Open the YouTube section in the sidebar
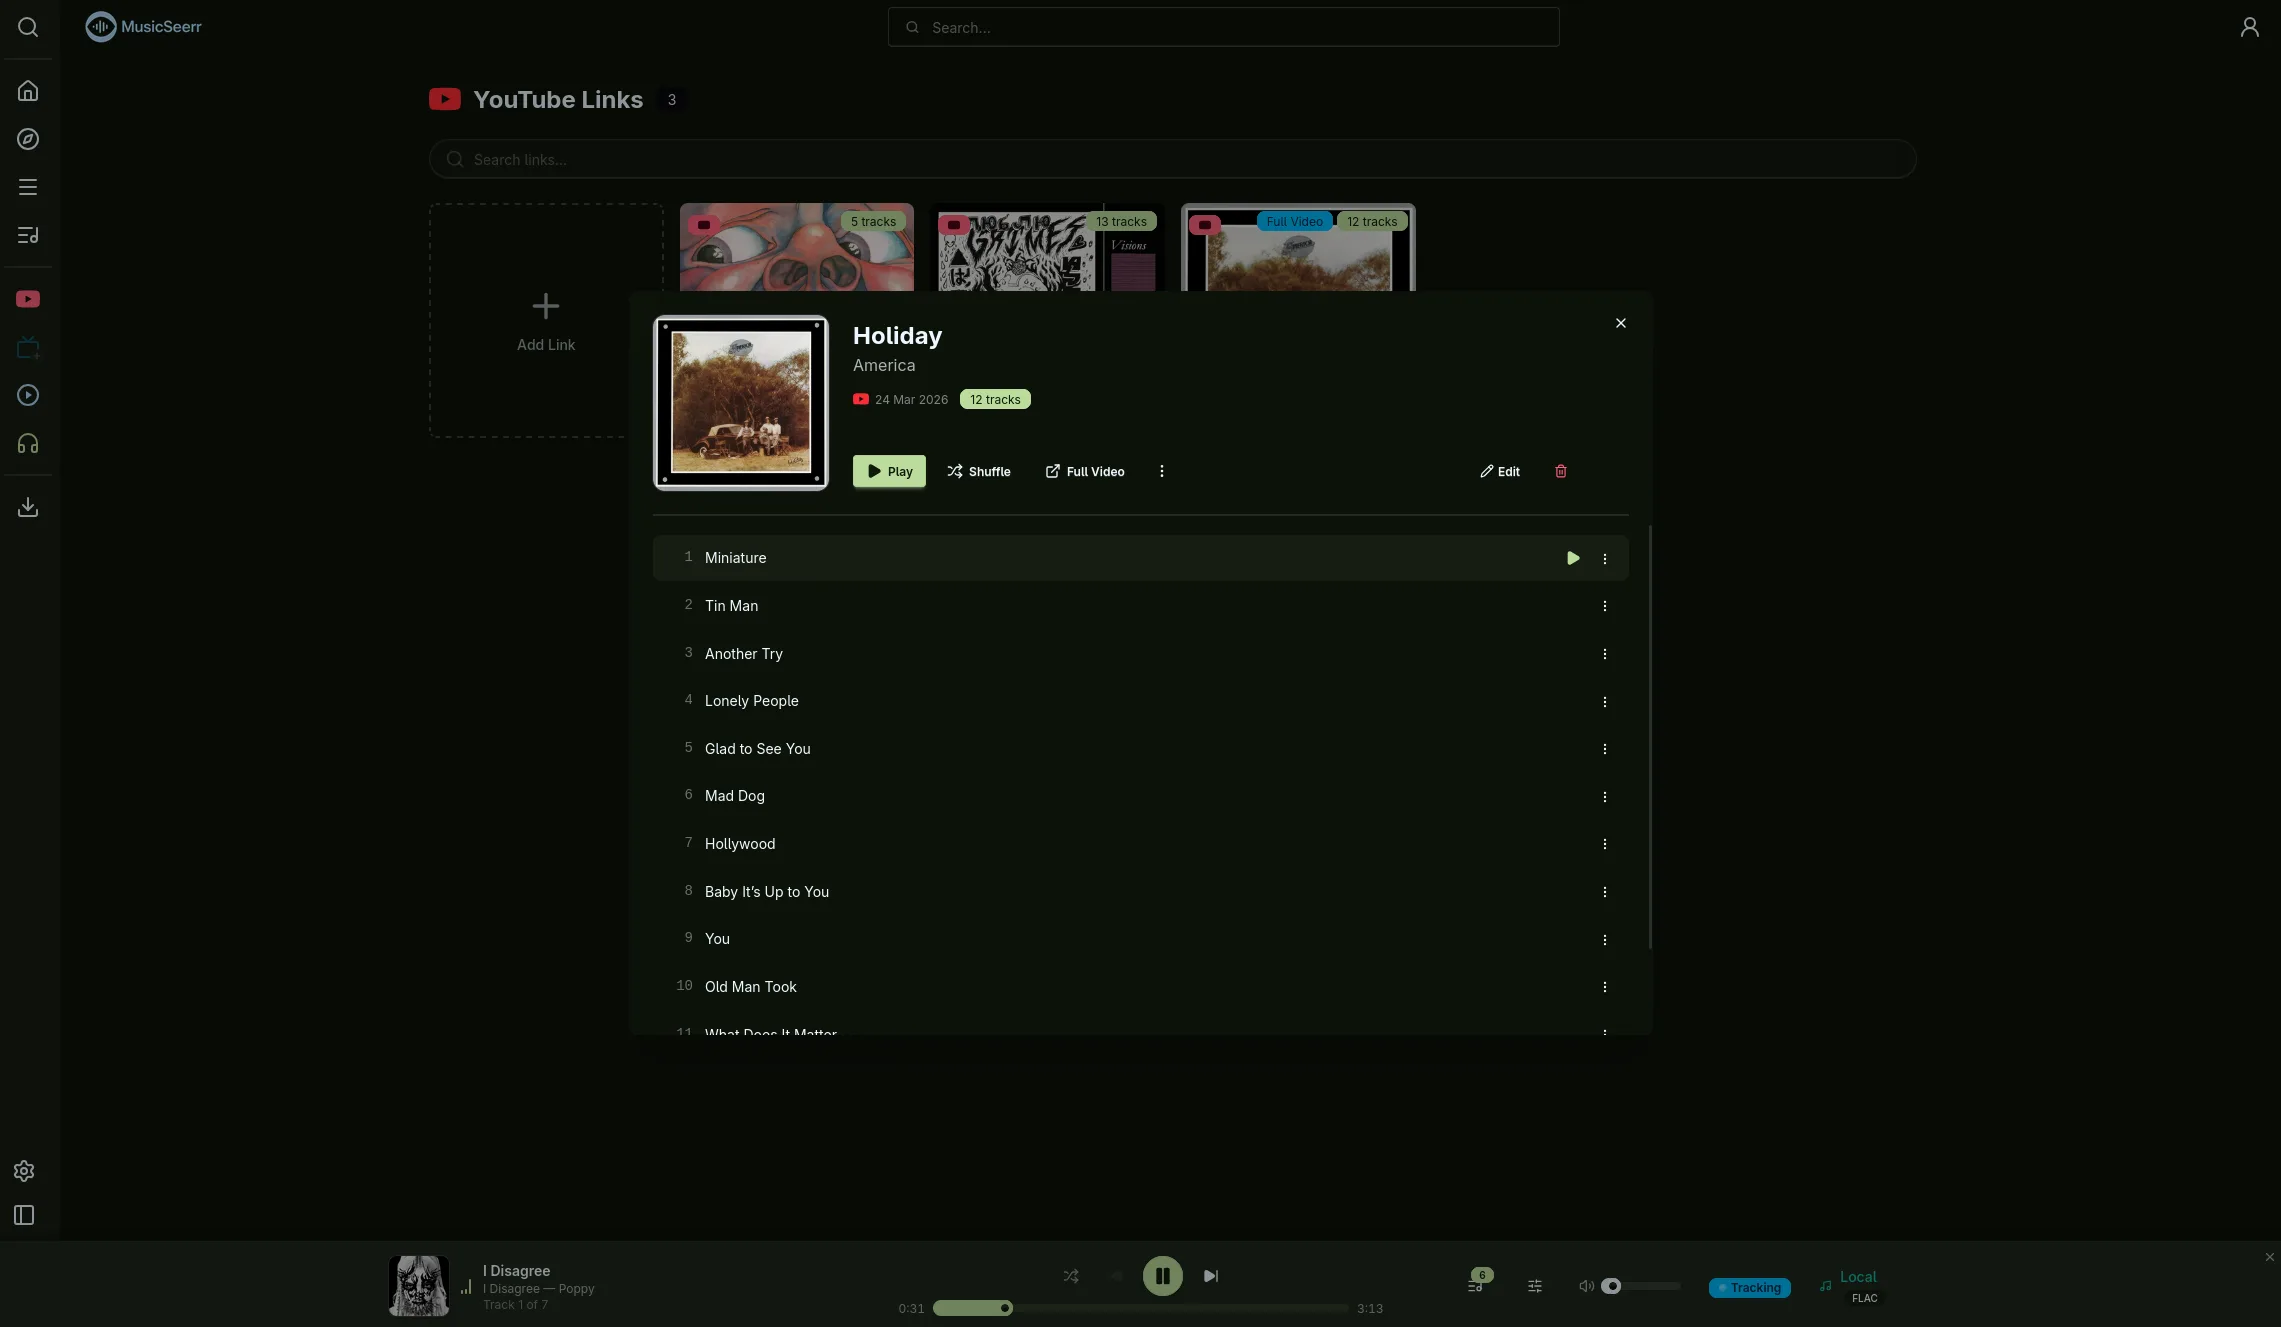The height and width of the screenshot is (1327, 2281). tap(27, 298)
